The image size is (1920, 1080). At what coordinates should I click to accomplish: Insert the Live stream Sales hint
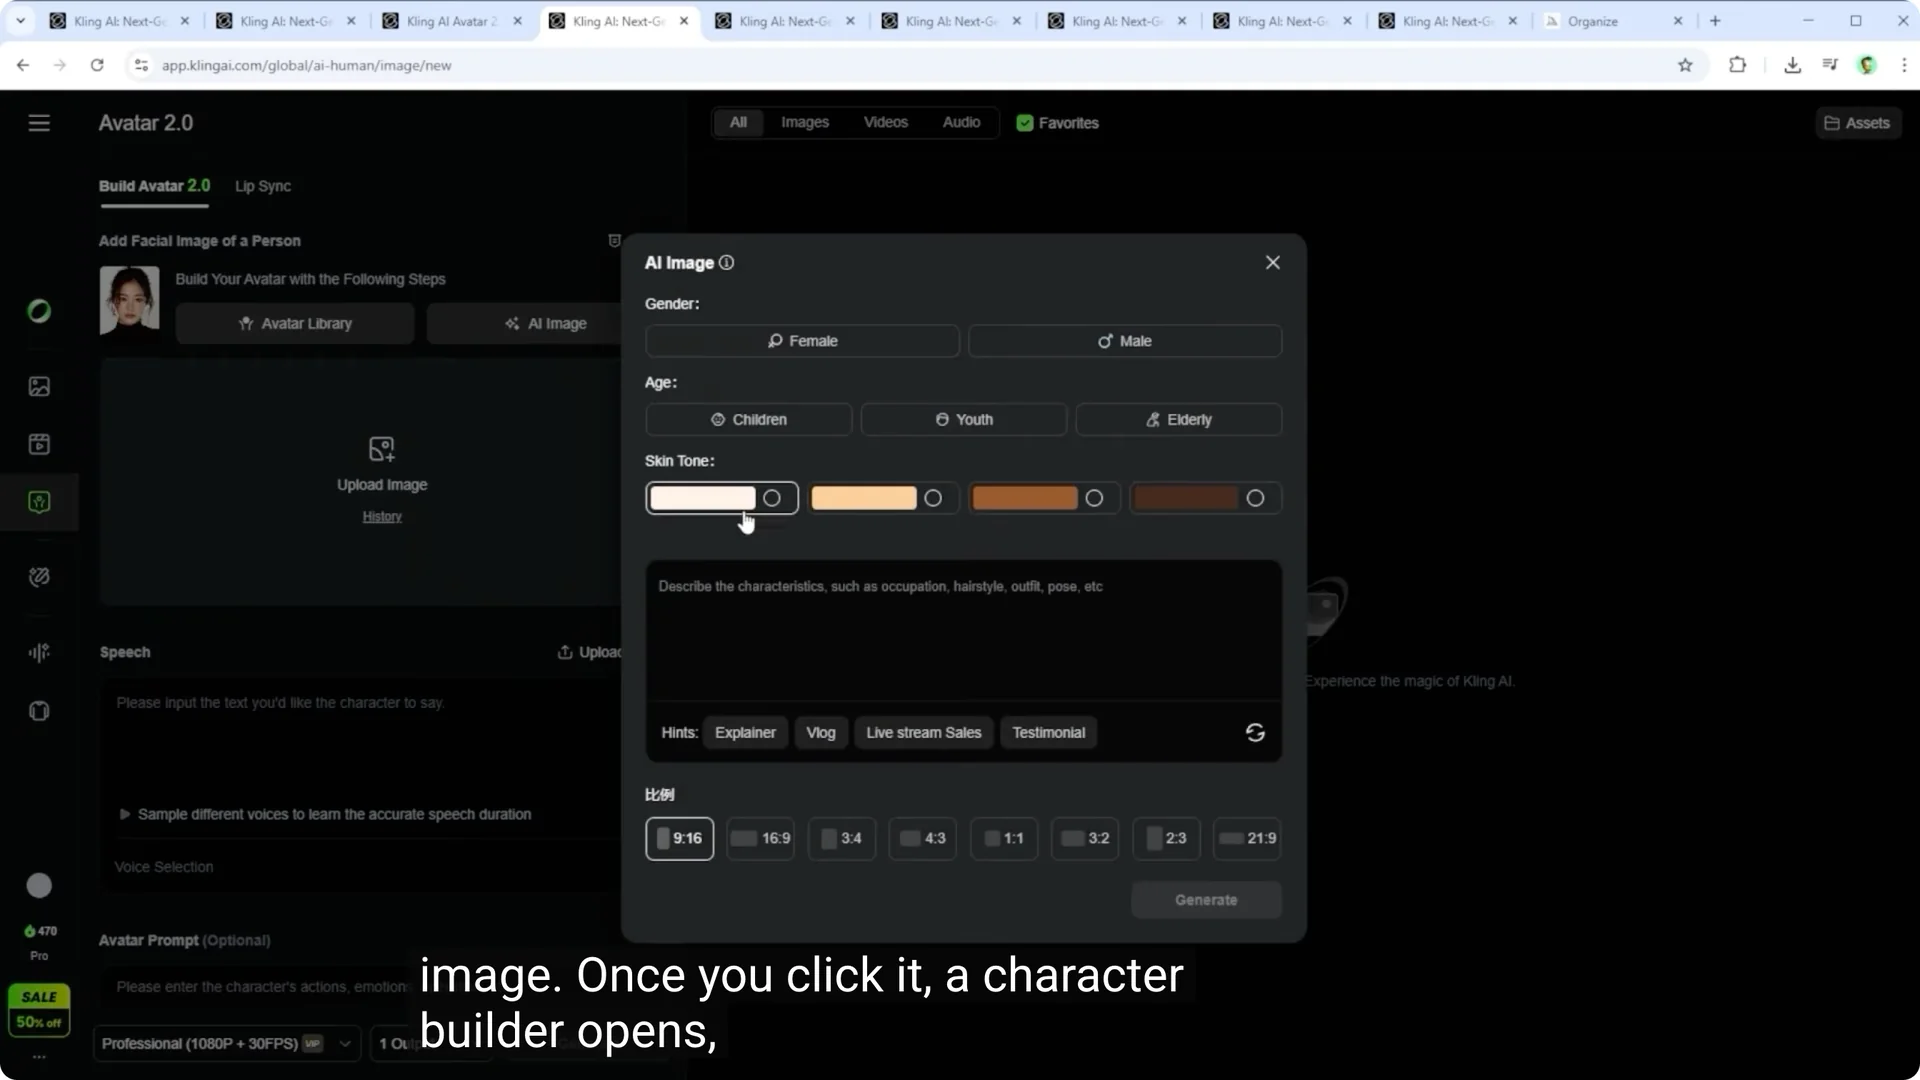pyautogui.click(x=923, y=733)
